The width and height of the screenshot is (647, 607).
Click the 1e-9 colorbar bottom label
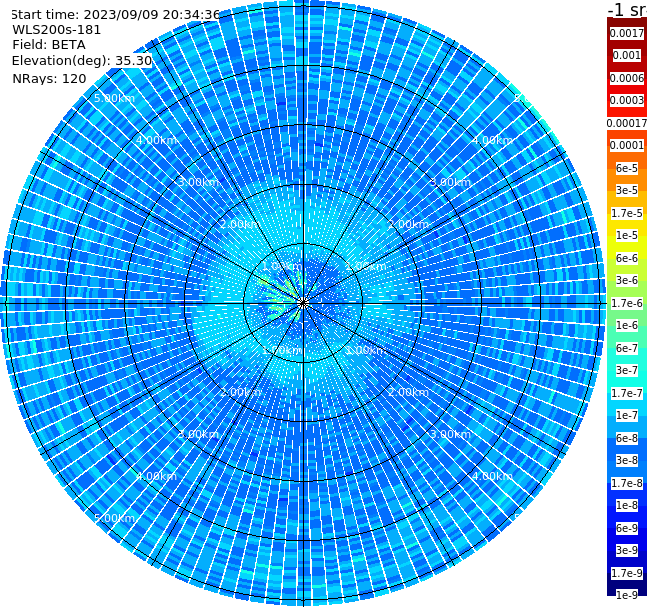click(627, 595)
